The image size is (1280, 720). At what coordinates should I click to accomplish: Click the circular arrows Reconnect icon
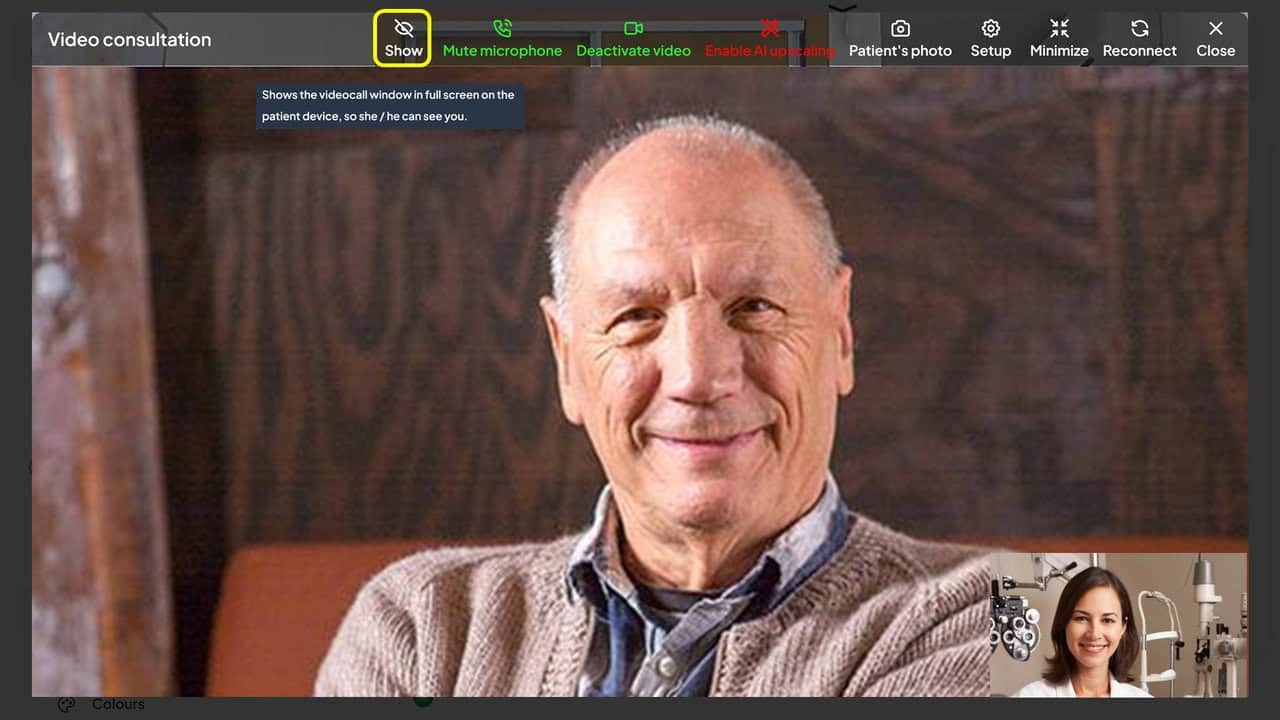[1139, 28]
